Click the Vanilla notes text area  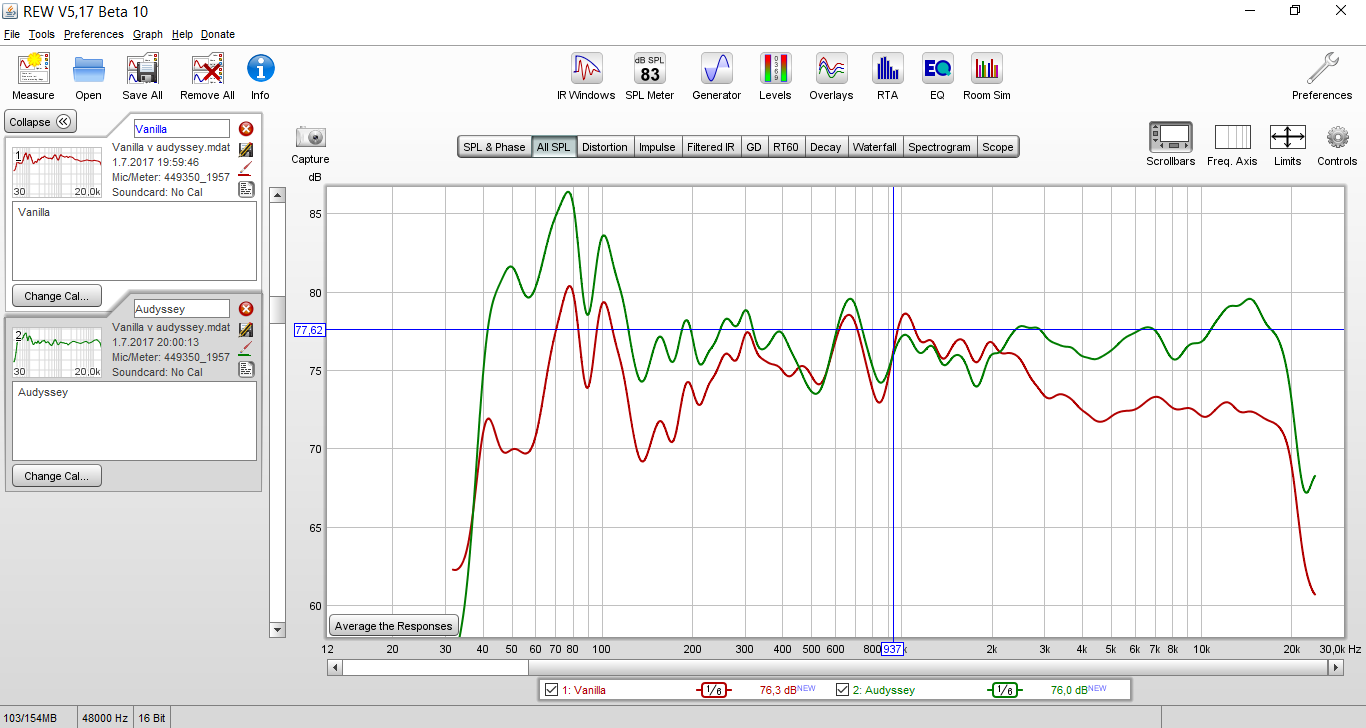coord(134,241)
